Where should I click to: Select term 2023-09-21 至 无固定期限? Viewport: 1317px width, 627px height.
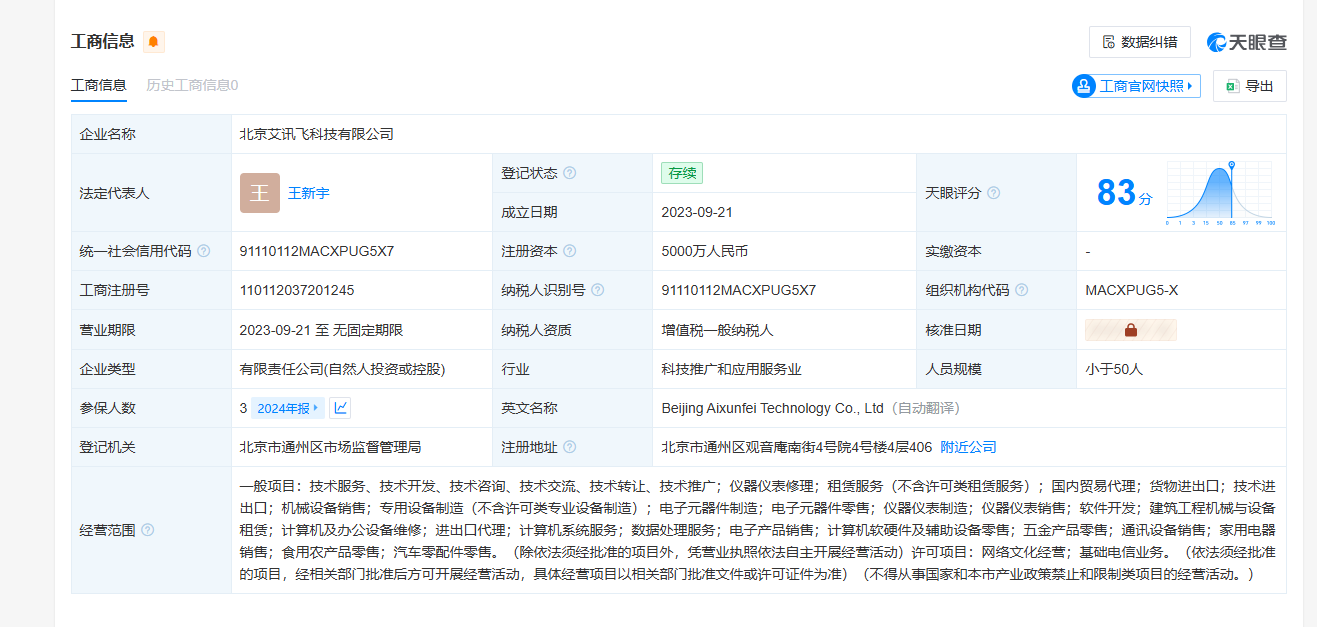pyautogui.click(x=321, y=330)
